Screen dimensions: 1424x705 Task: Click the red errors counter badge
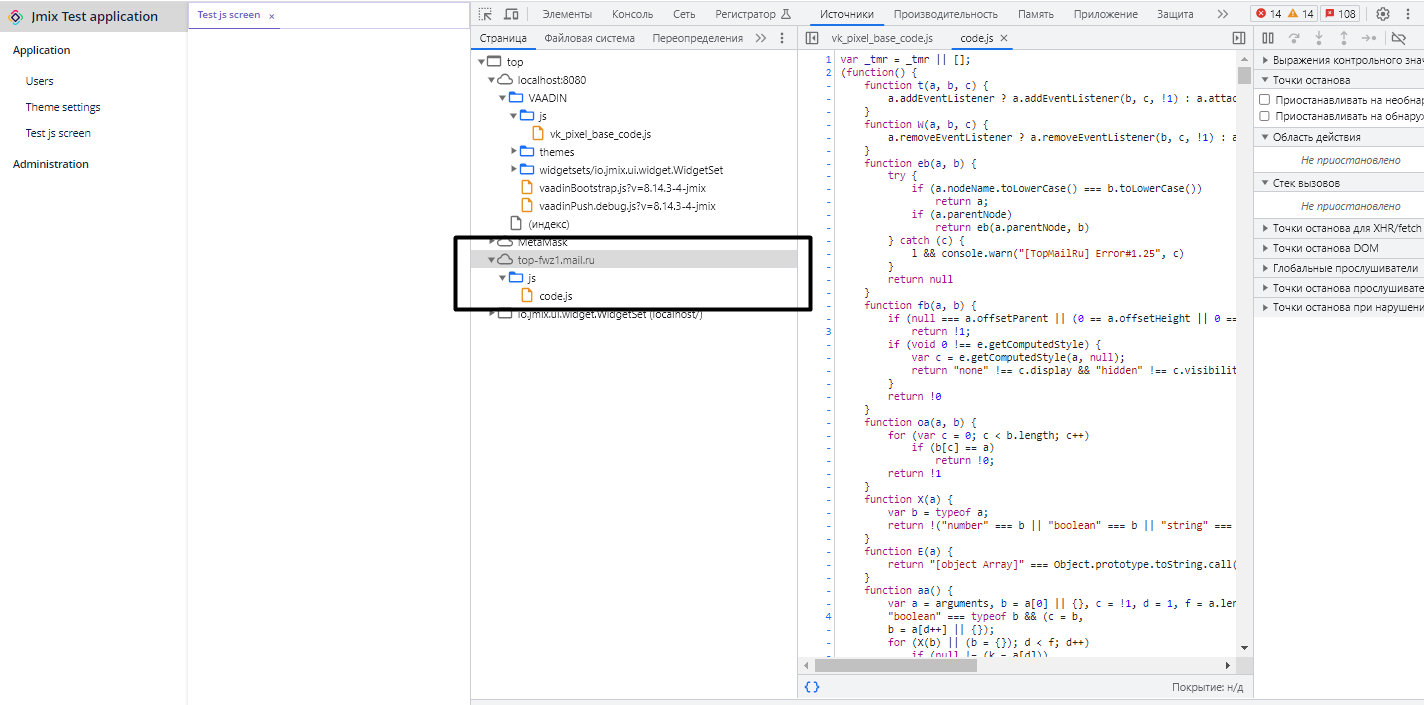click(x=1268, y=14)
